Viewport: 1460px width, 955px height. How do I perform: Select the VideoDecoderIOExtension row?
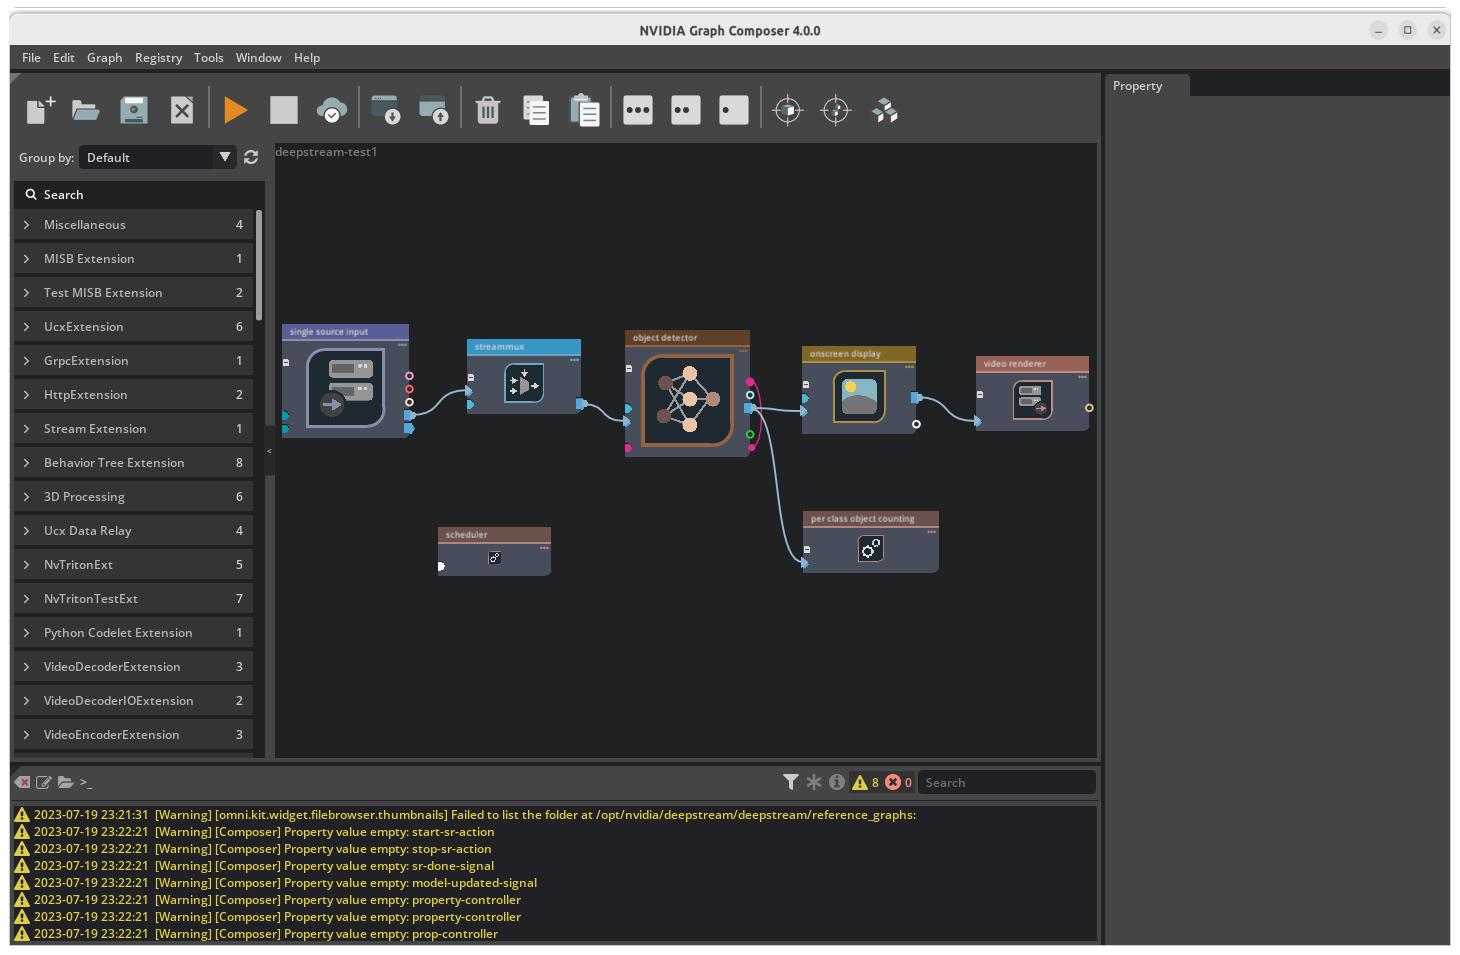coord(134,701)
